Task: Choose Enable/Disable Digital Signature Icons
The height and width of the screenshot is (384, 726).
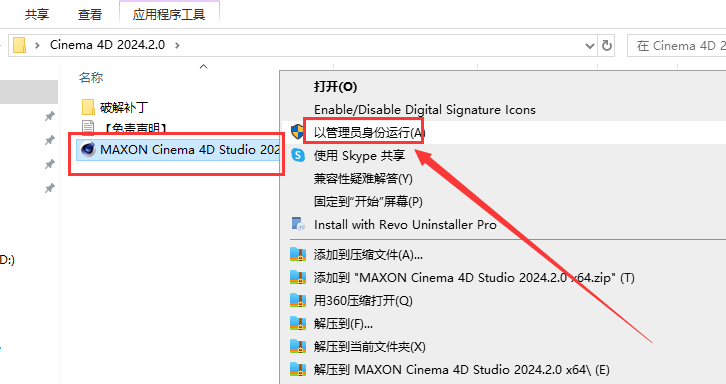Action: coord(425,110)
